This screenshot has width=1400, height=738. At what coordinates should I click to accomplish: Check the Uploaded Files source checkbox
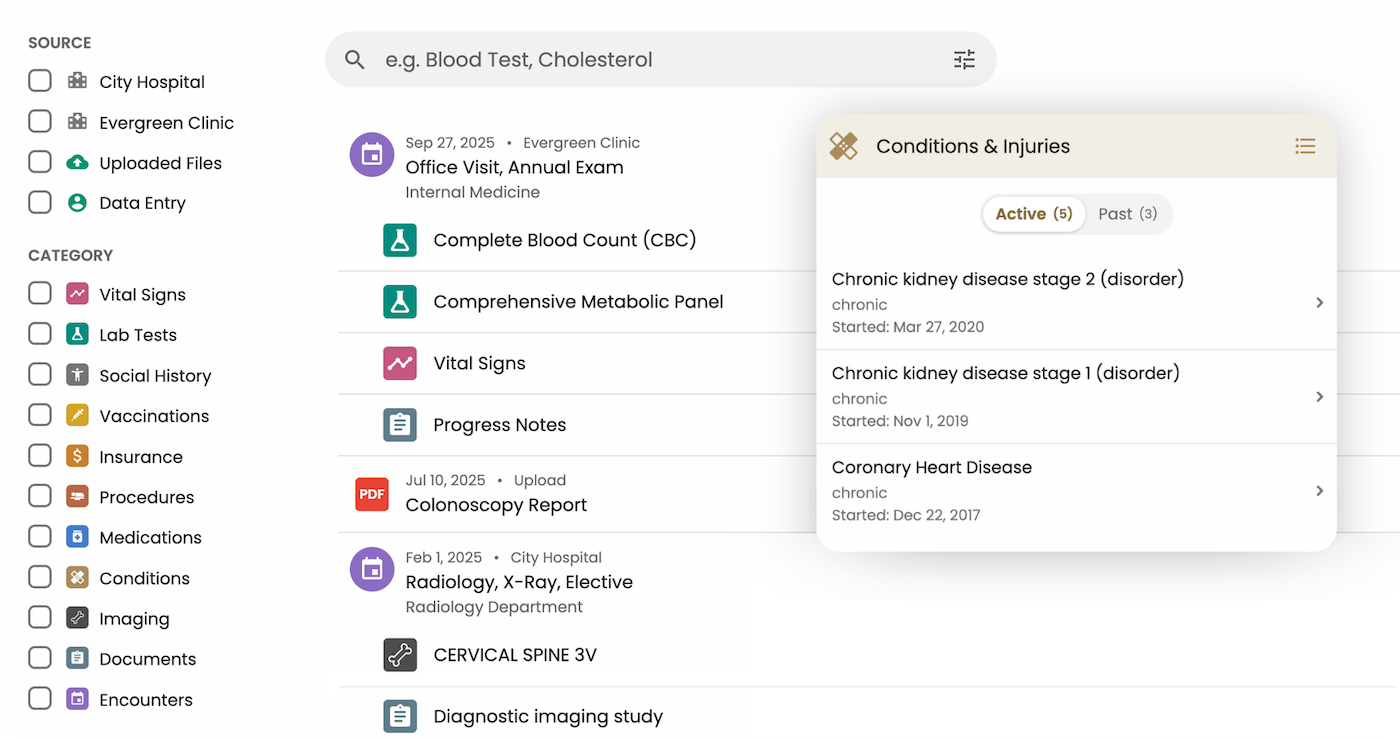click(x=40, y=162)
